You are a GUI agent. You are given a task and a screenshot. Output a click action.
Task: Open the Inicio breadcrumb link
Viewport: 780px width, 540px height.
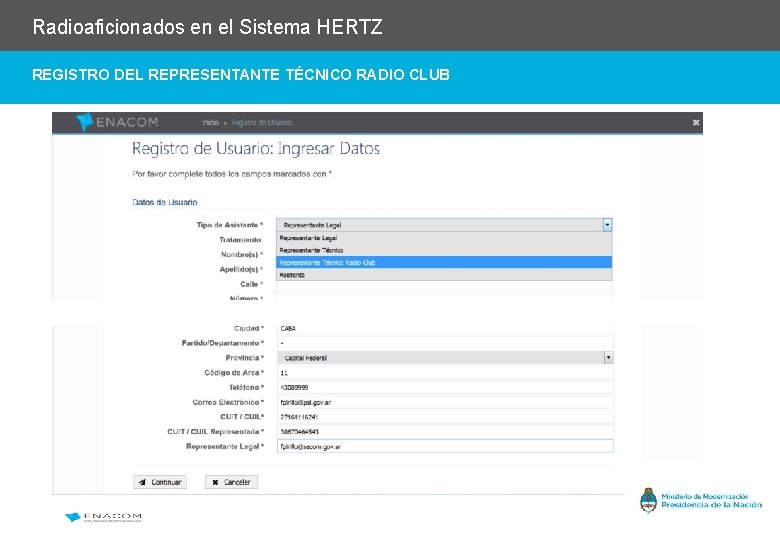[x=210, y=122]
